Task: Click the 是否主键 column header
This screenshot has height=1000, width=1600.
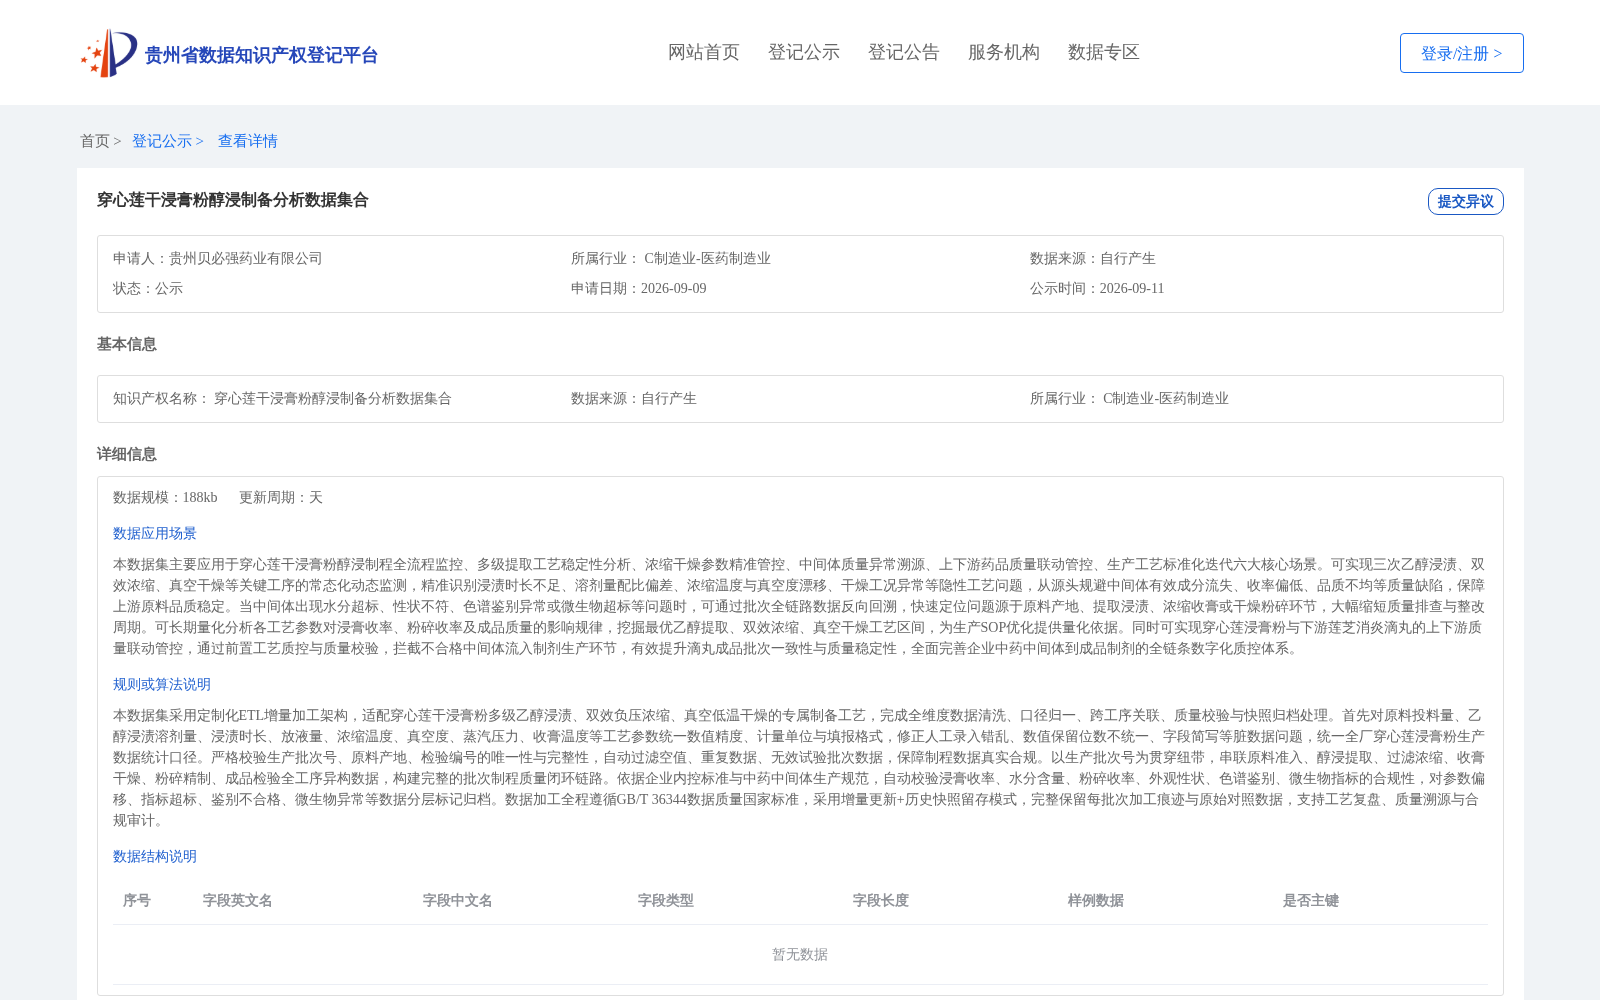Action: [x=1311, y=900]
